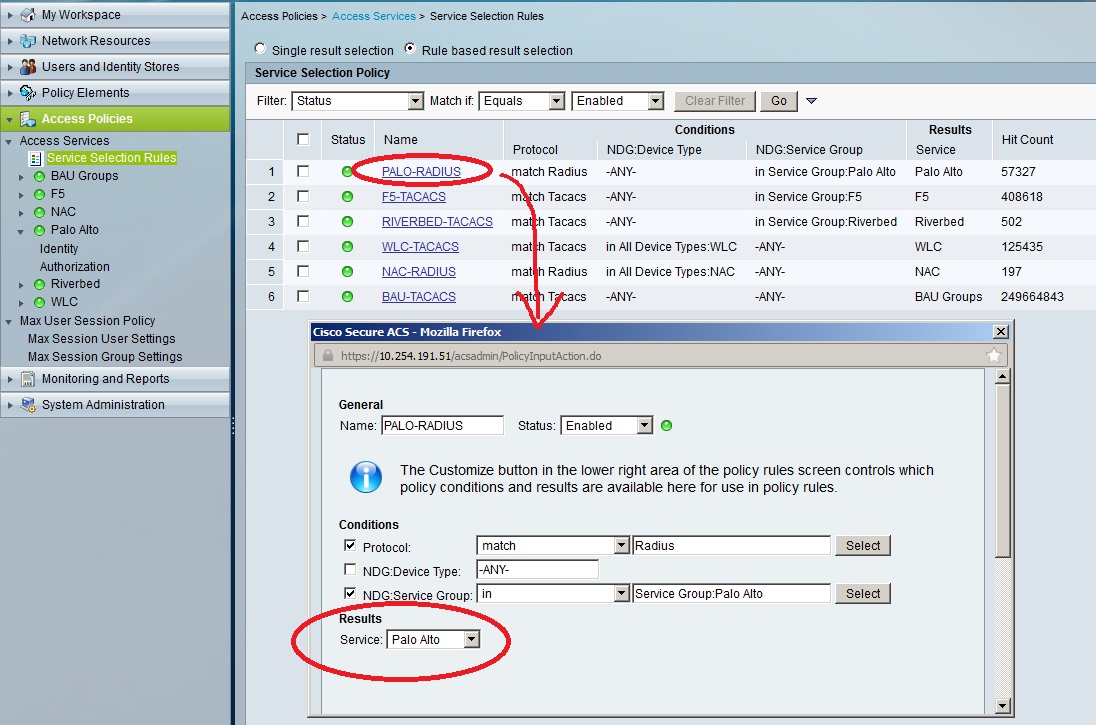Viewport: 1096px width, 725px height.
Task: Click the status icon of RIVERBED-TACACS rule
Action: pos(347,222)
